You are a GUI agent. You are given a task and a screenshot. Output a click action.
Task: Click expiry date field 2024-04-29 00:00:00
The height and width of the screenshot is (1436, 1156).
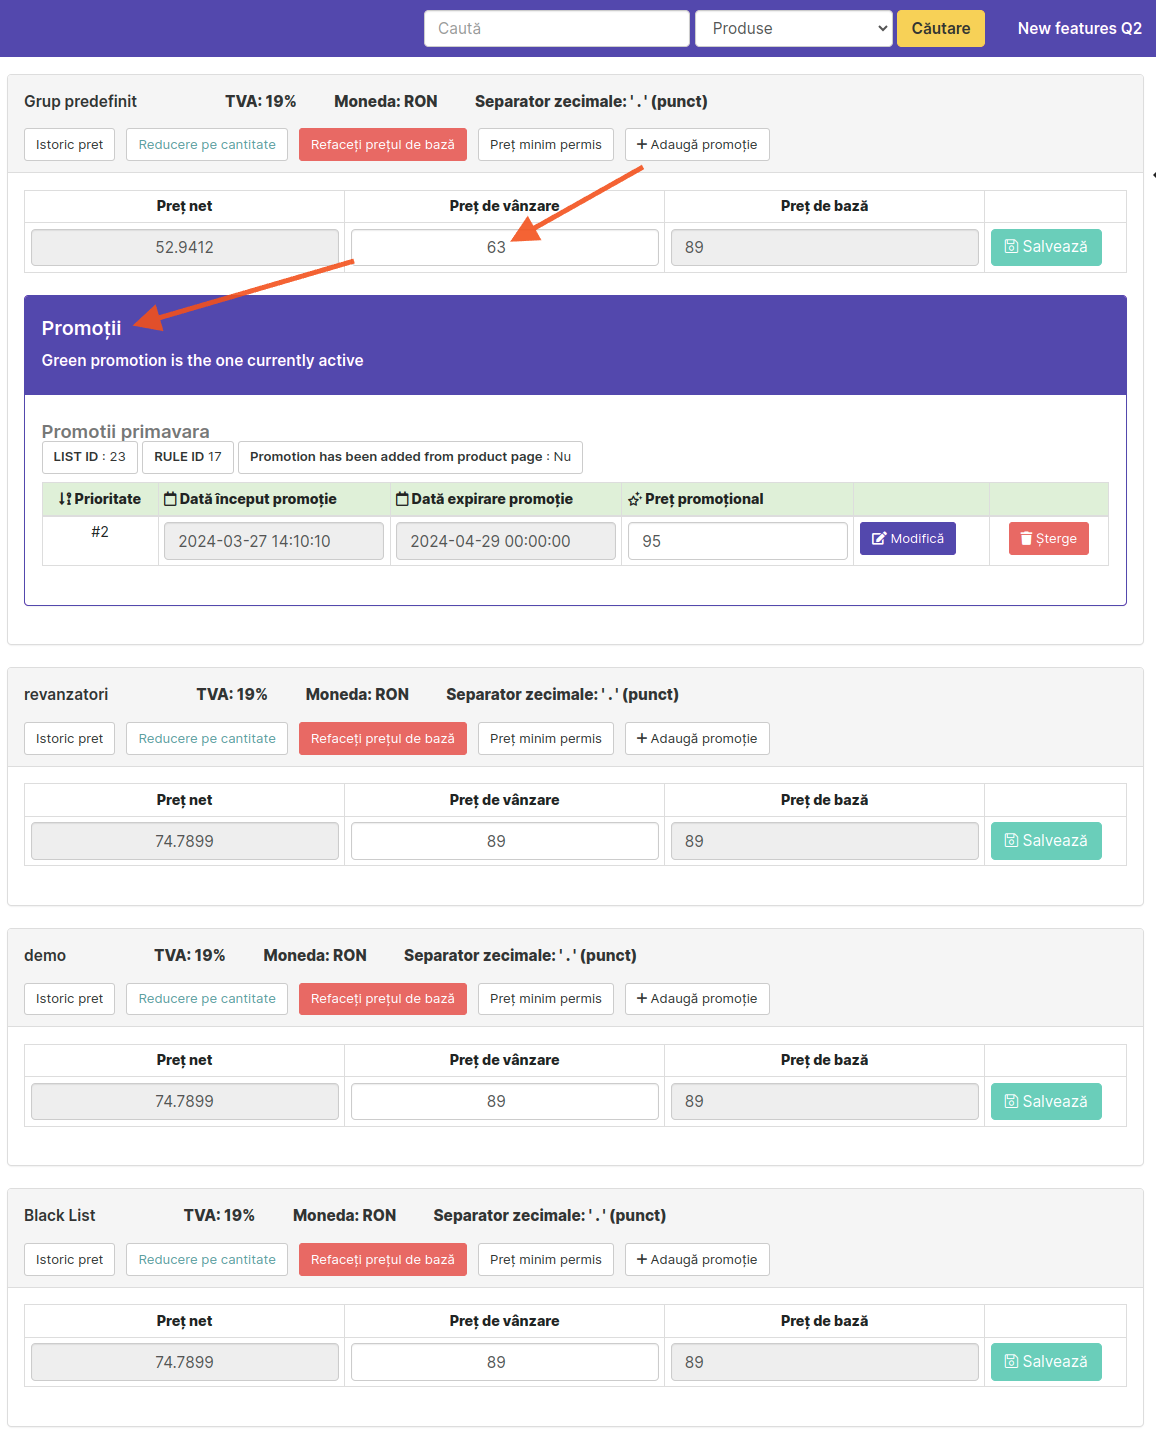[506, 541]
